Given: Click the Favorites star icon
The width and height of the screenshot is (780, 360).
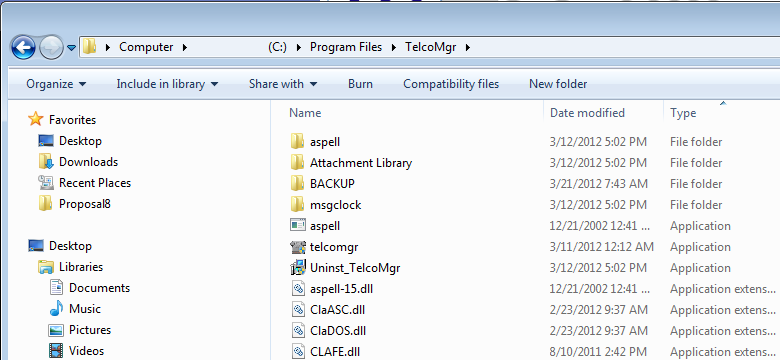Looking at the screenshot, I should (36, 119).
